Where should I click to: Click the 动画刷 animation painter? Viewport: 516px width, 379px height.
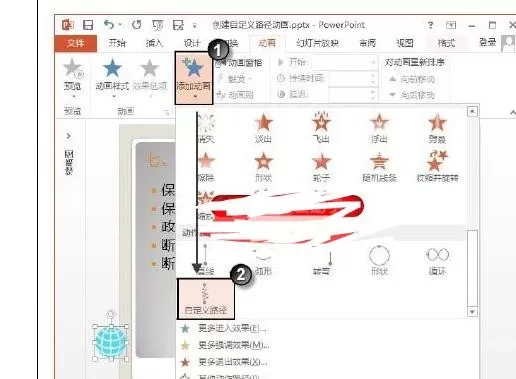pyautogui.click(x=235, y=95)
